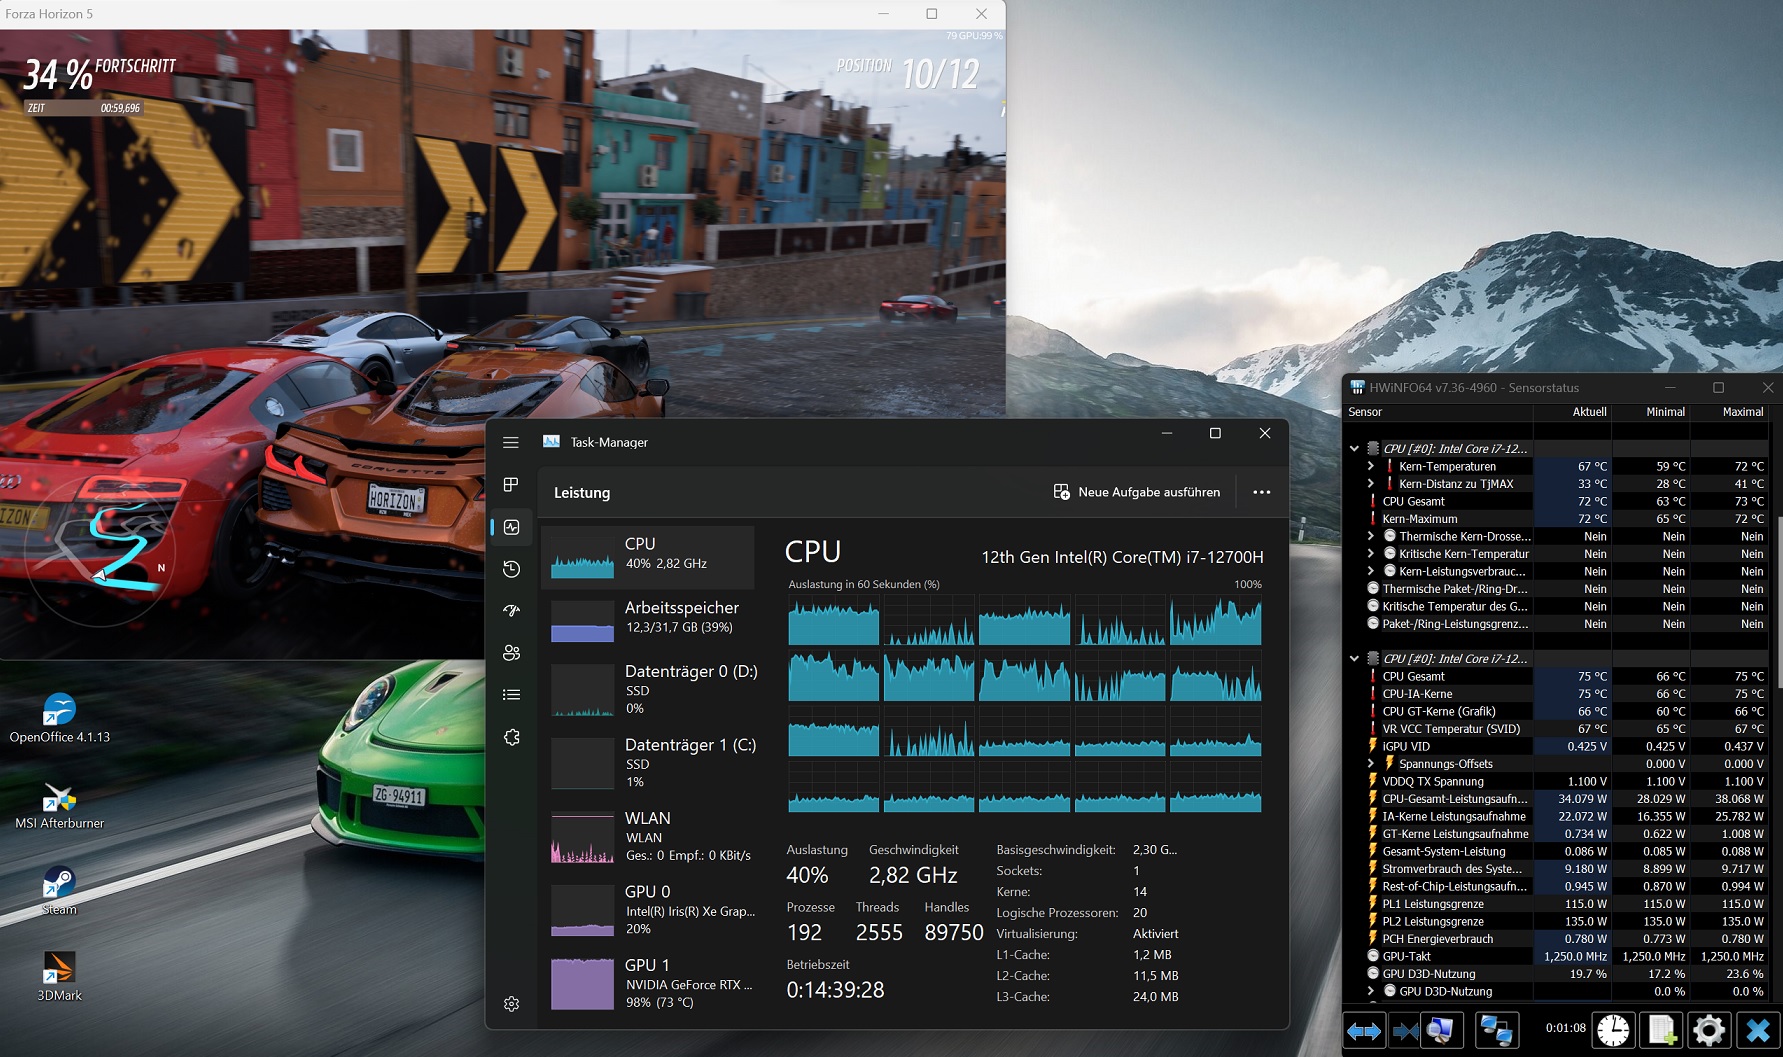Click the three-dot more options in Task-Manager
This screenshot has height=1057, width=1783.
pos(1262,492)
